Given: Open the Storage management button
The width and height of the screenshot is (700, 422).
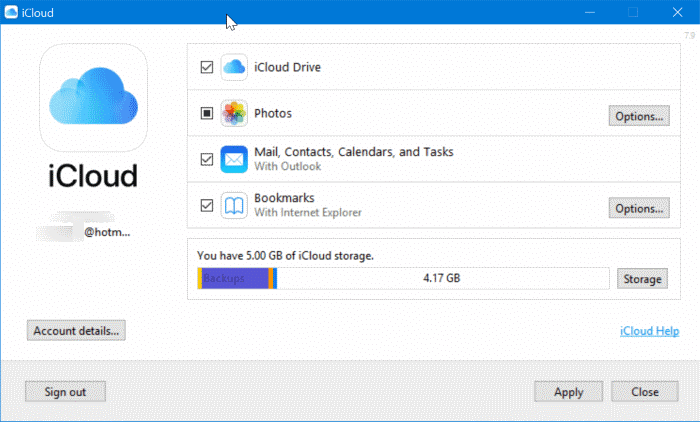Looking at the screenshot, I should (642, 279).
